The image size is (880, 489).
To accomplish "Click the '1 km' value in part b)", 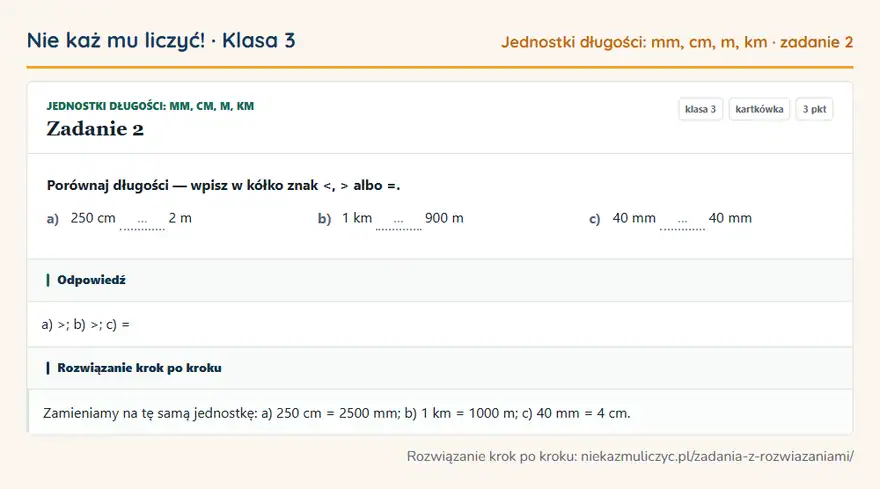I will (x=357, y=218).
